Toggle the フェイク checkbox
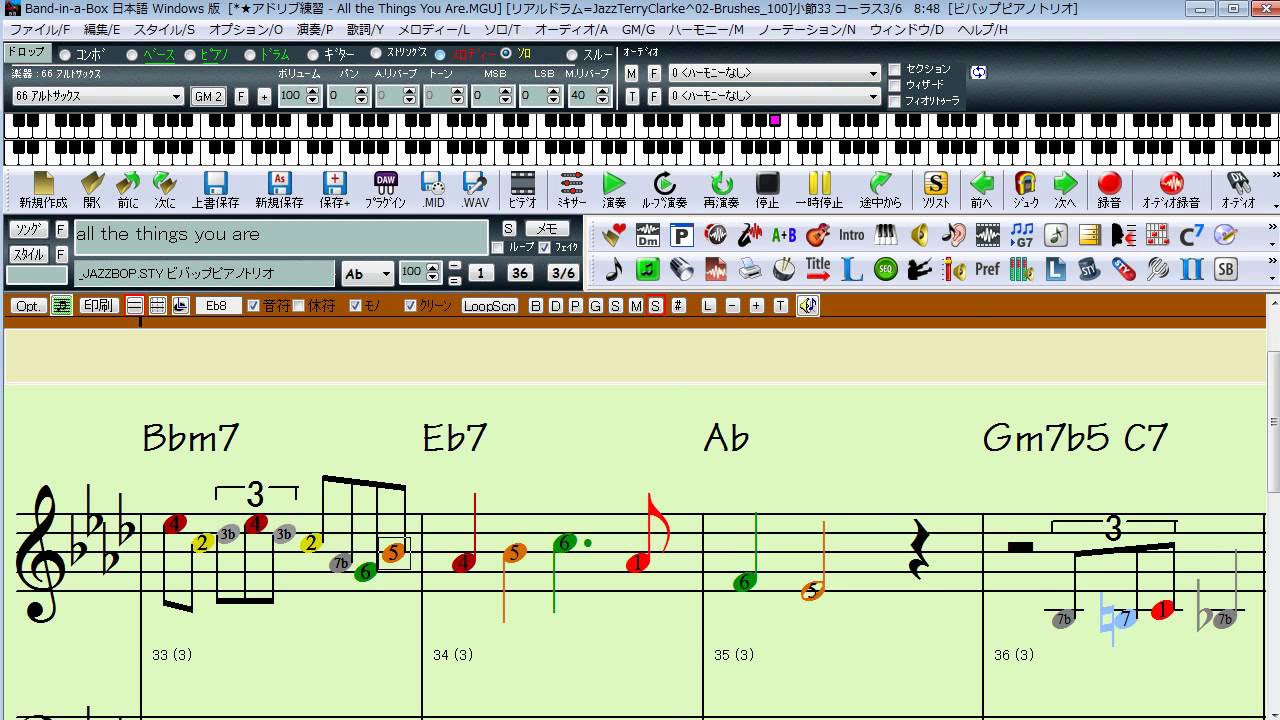 coord(544,247)
